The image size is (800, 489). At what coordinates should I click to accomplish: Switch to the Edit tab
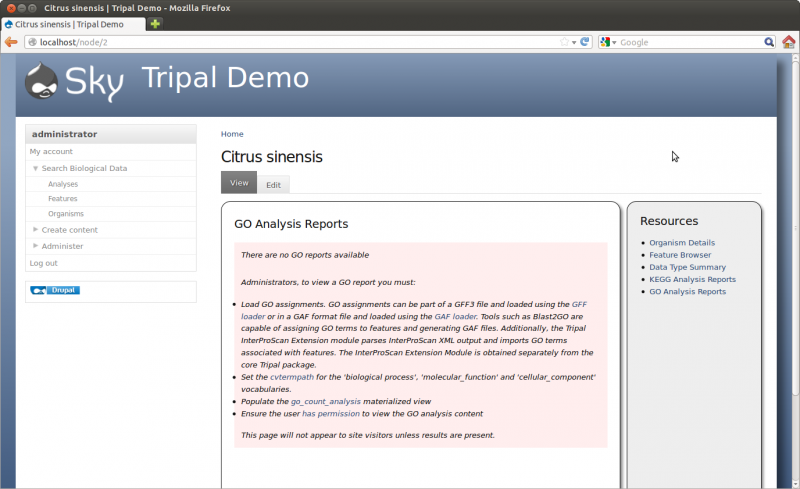click(273, 185)
